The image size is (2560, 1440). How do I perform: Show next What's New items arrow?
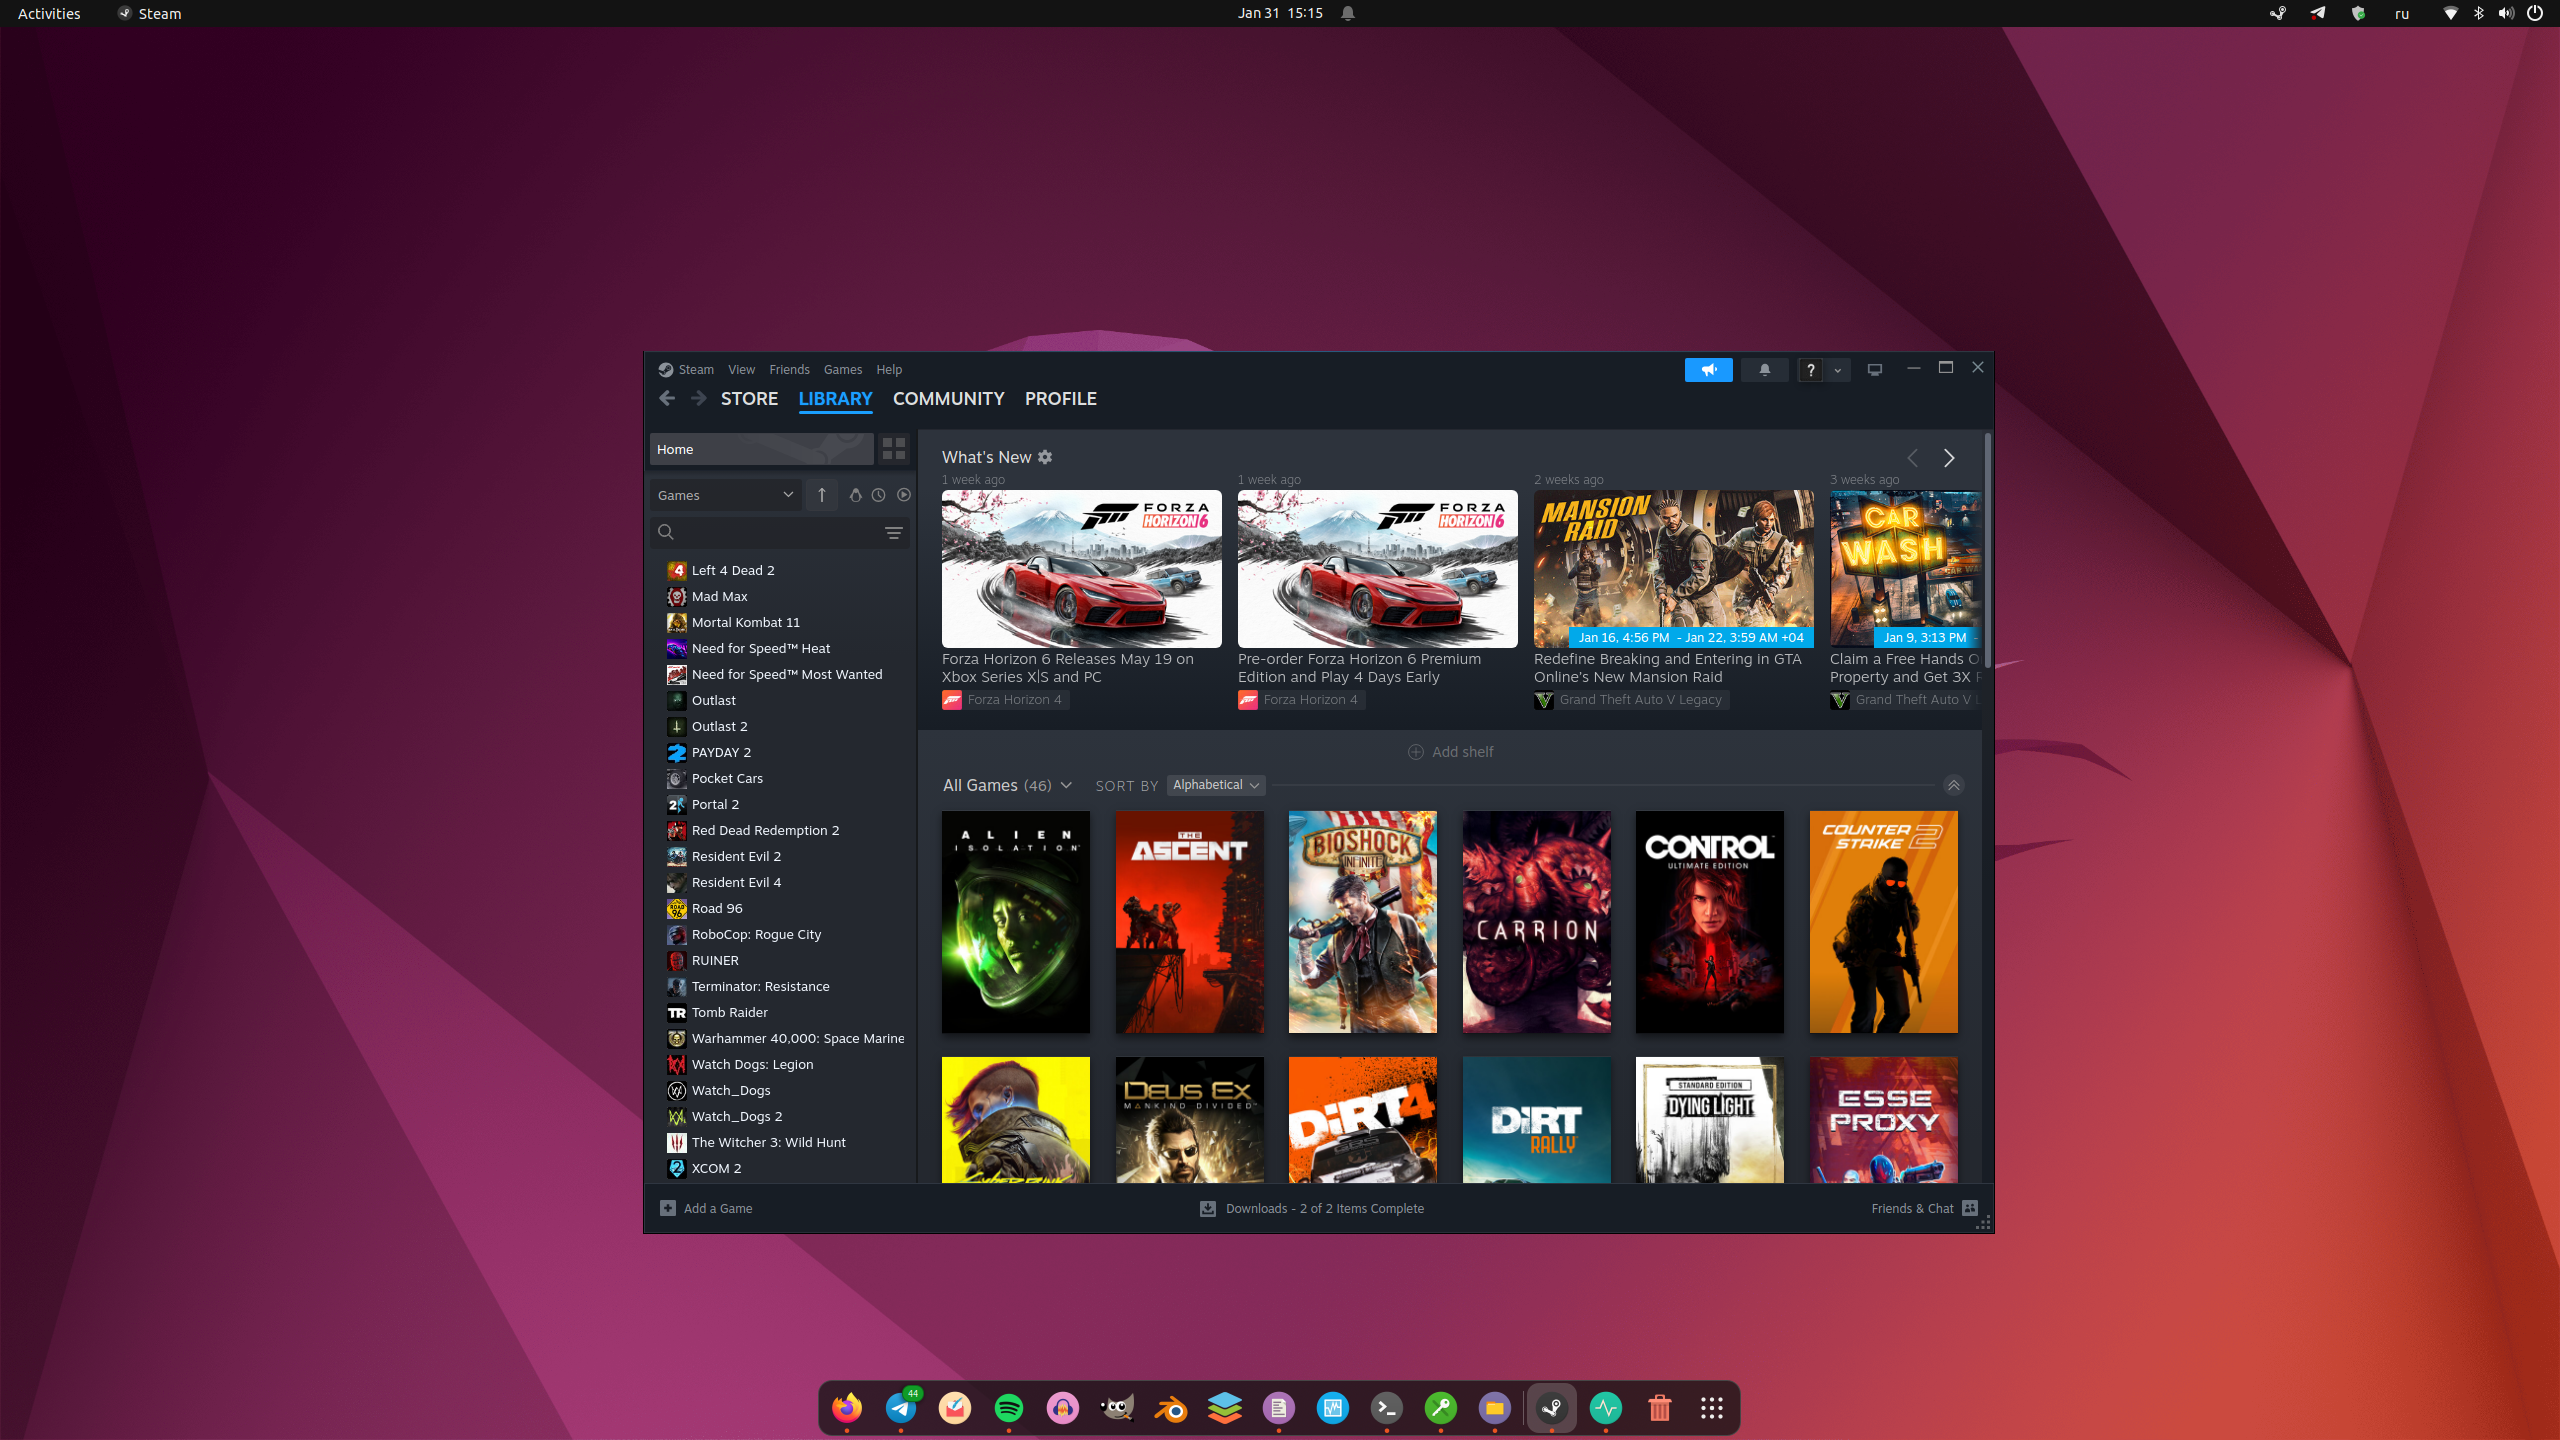point(1948,458)
